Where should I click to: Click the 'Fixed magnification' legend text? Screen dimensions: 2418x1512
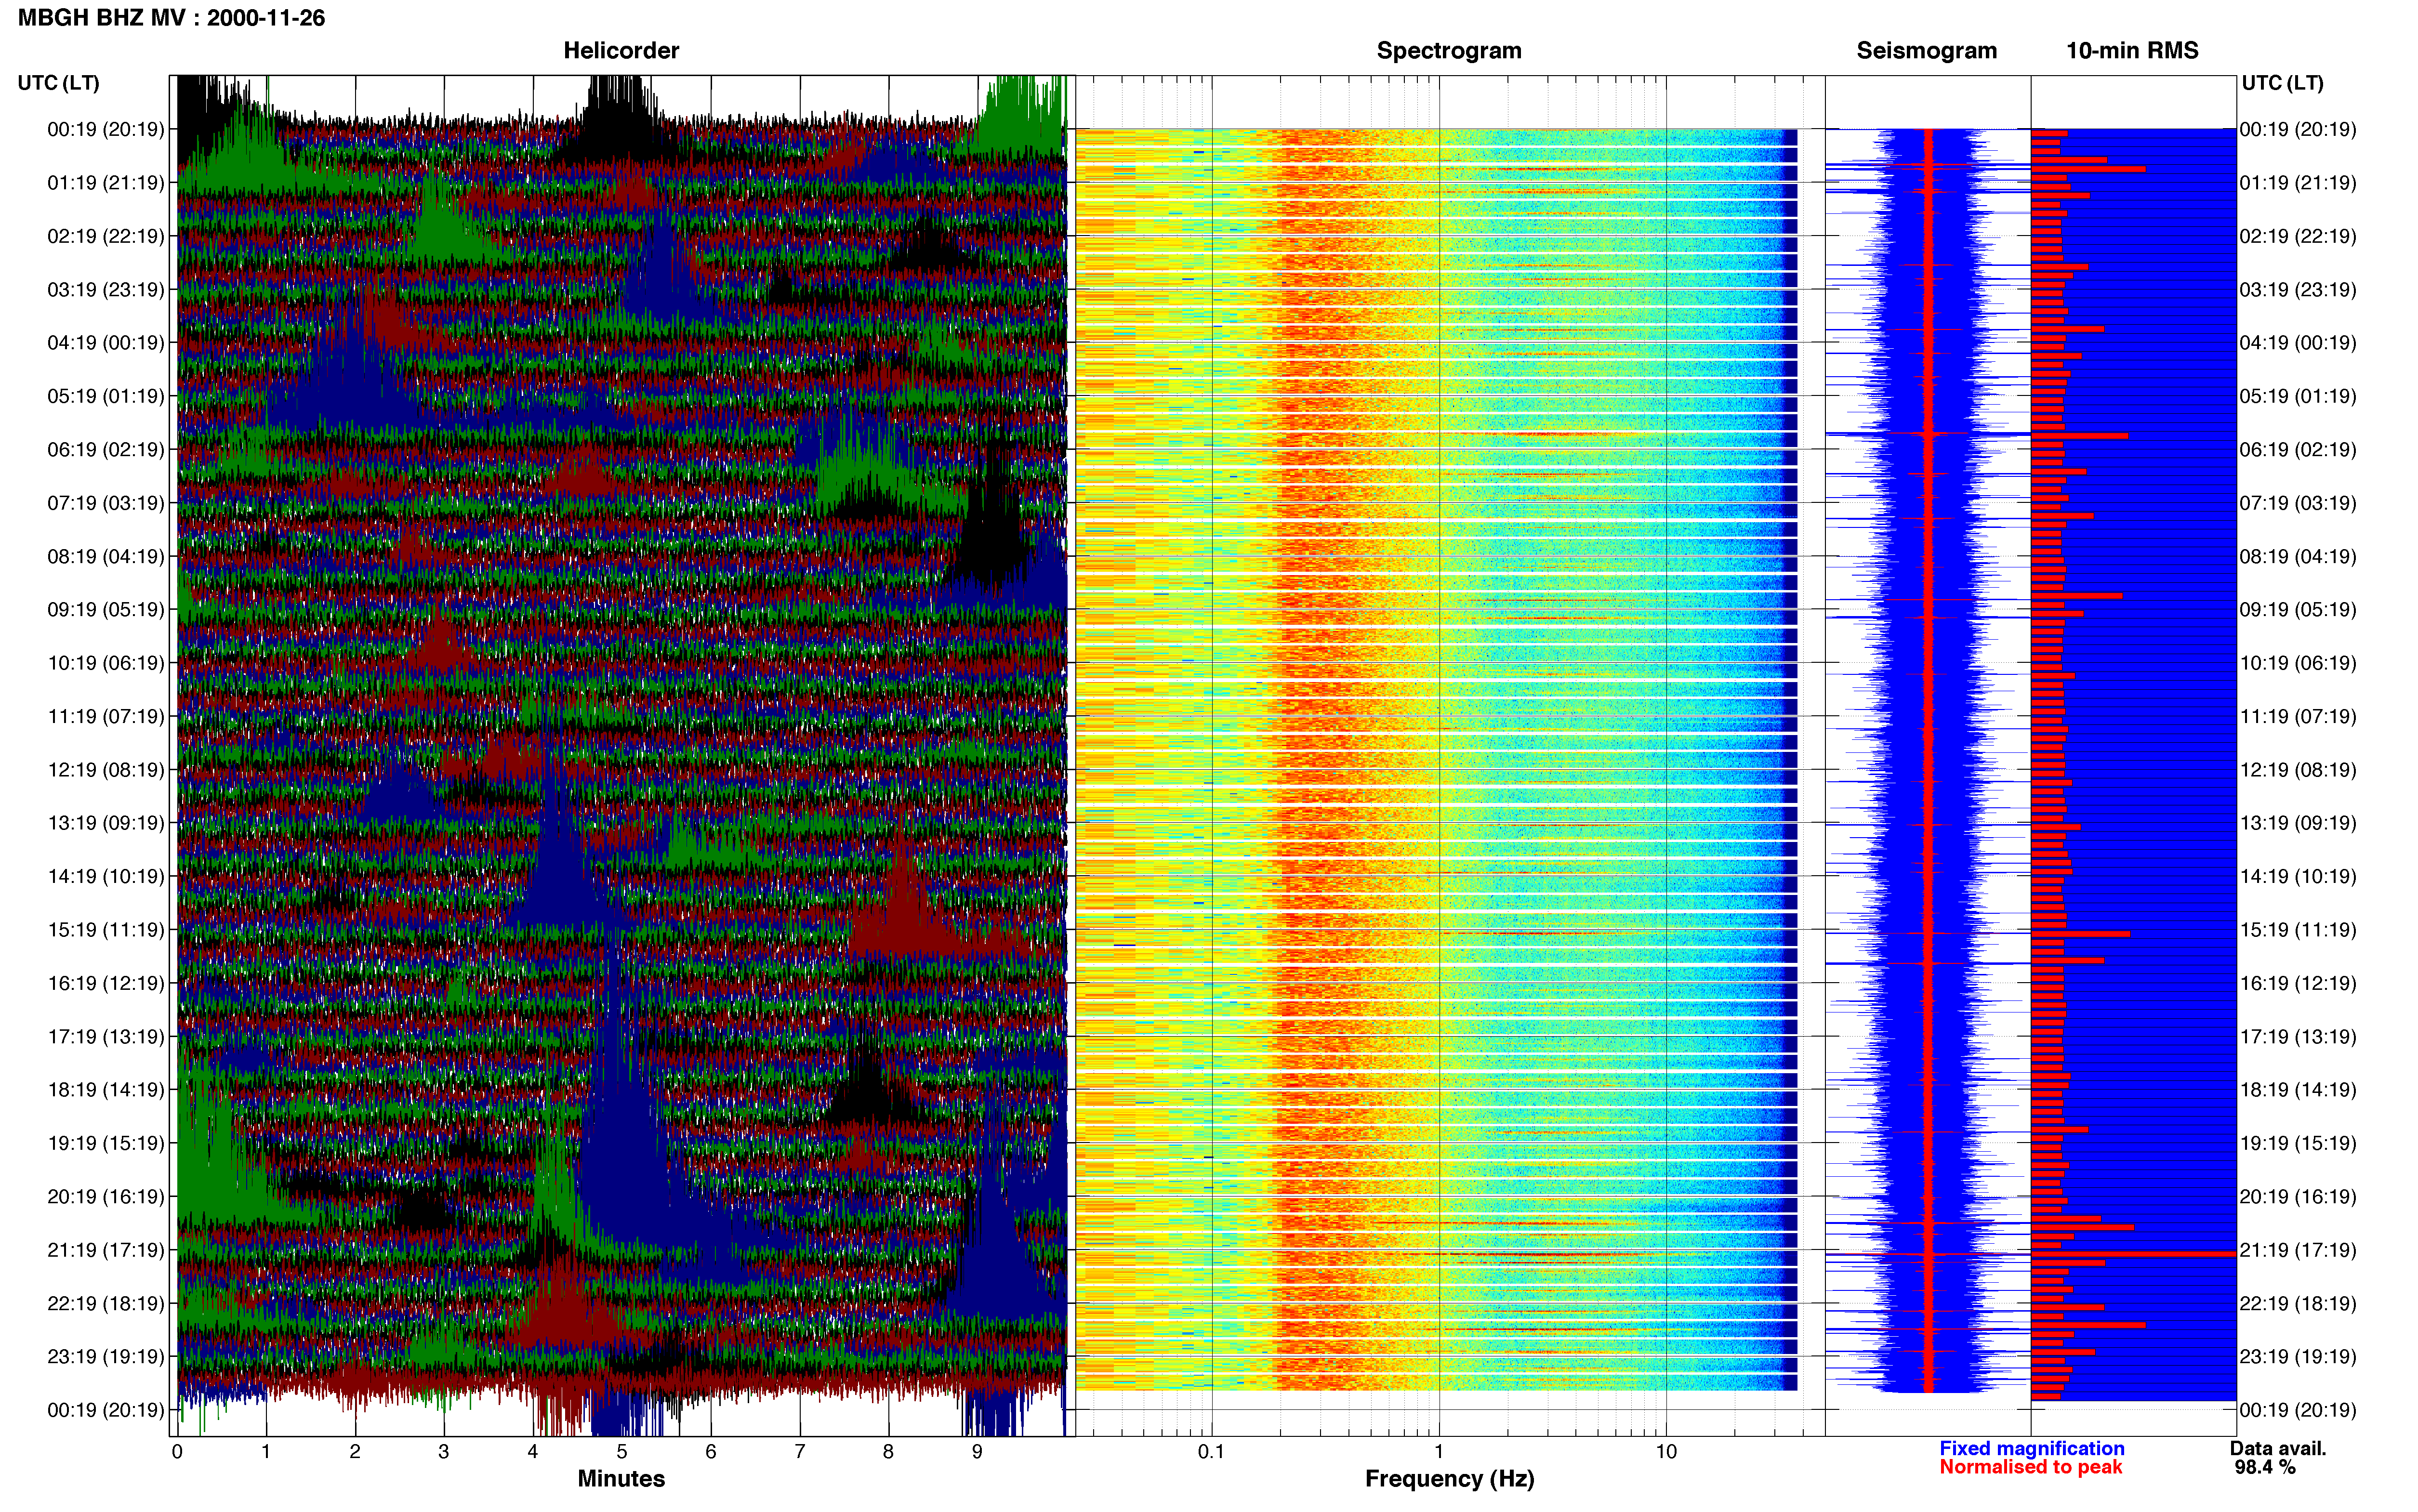click(x=2031, y=1449)
